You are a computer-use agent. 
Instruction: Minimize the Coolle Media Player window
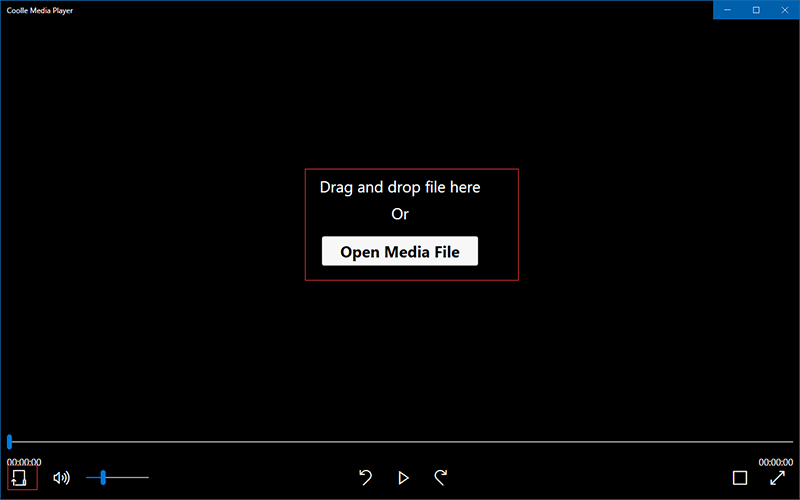click(728, 9)
